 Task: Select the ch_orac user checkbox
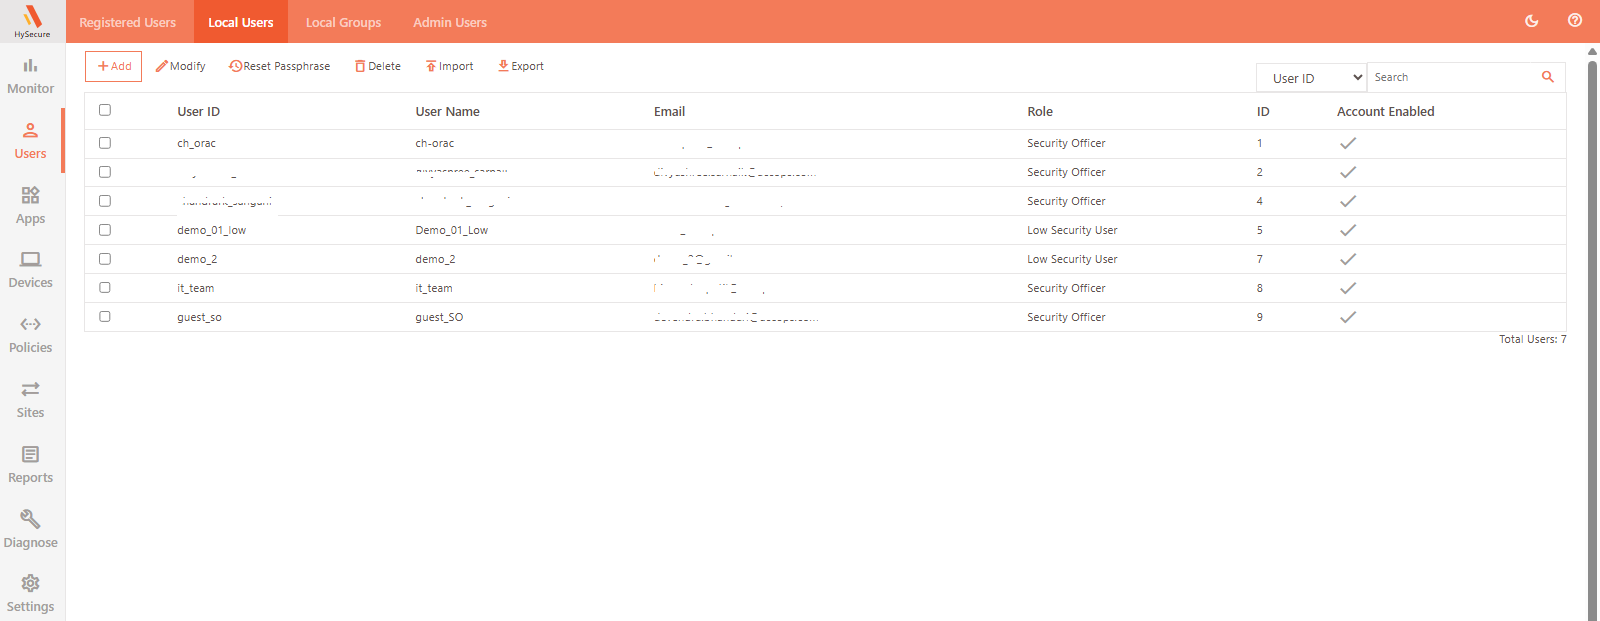[105, 143]
